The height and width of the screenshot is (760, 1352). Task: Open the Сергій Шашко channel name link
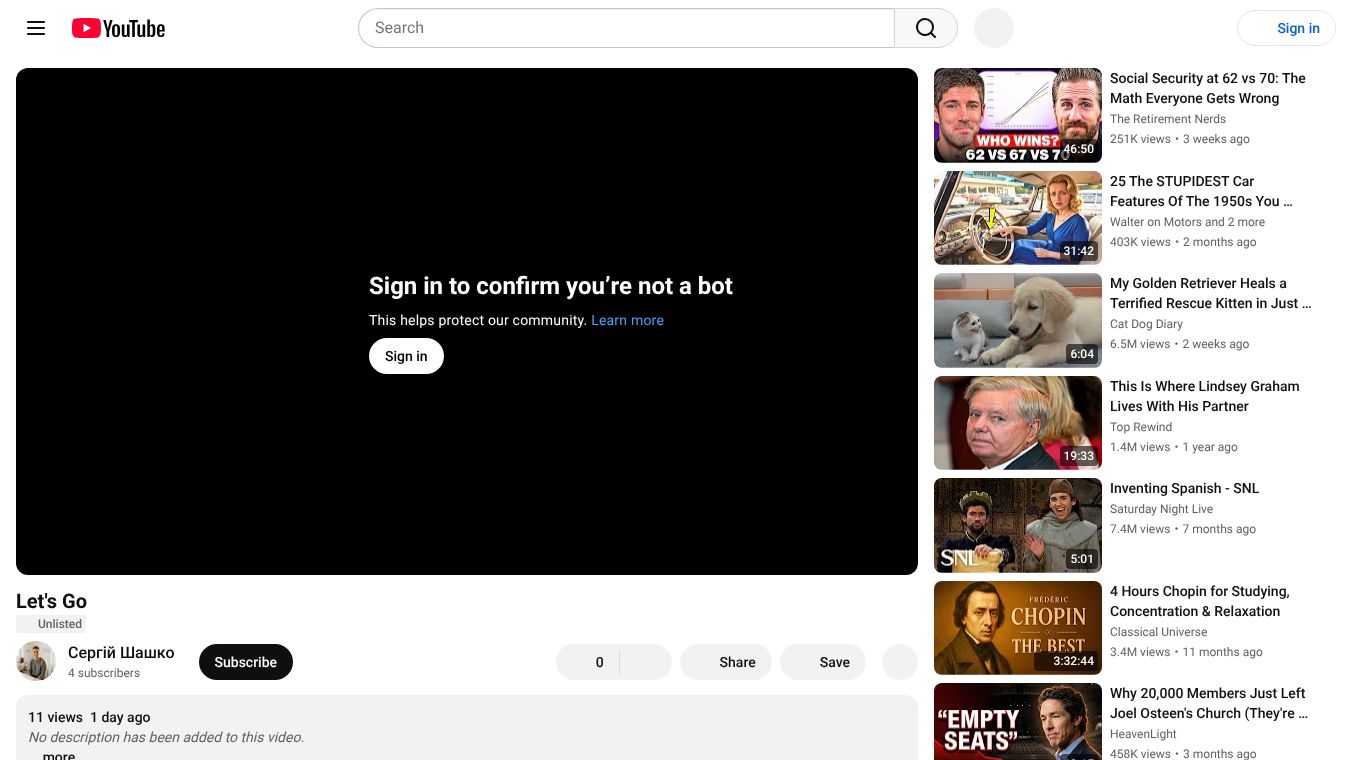coord(121,652)
